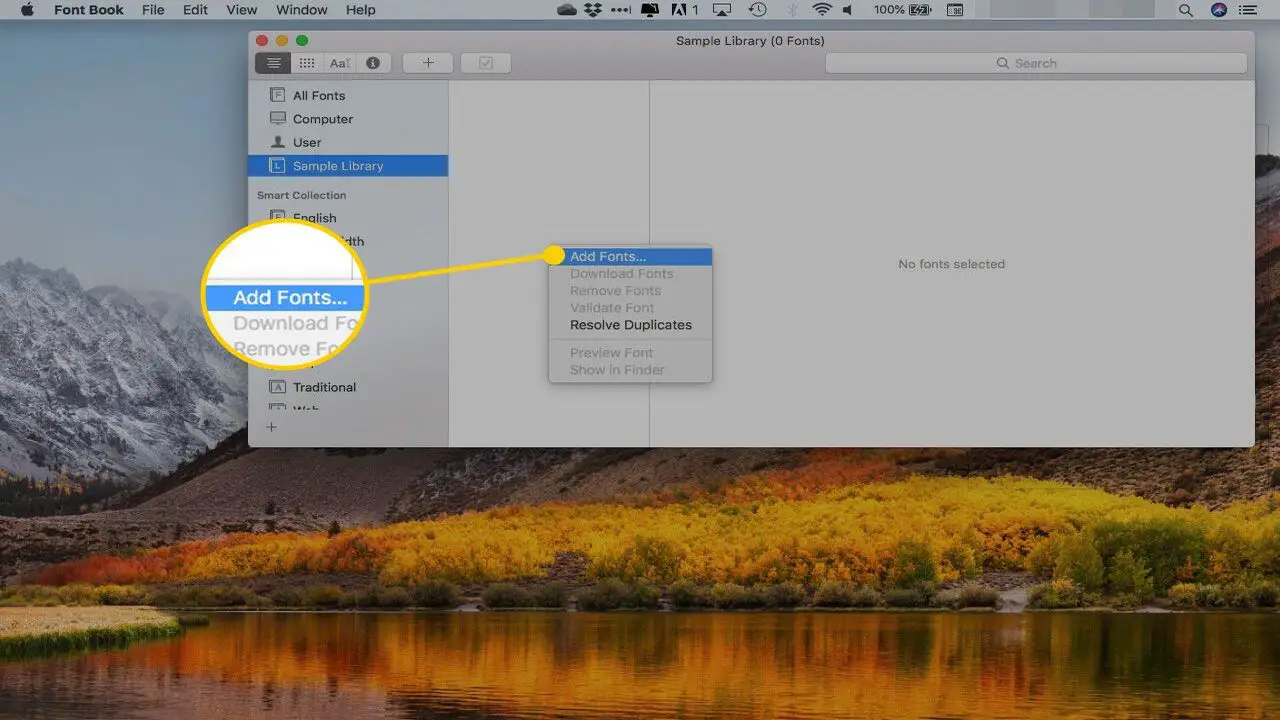This screenshot has width=1280, height=720.
Task: Choose Remove Fonts from the context menu
Action: click(x=630, y=291)
